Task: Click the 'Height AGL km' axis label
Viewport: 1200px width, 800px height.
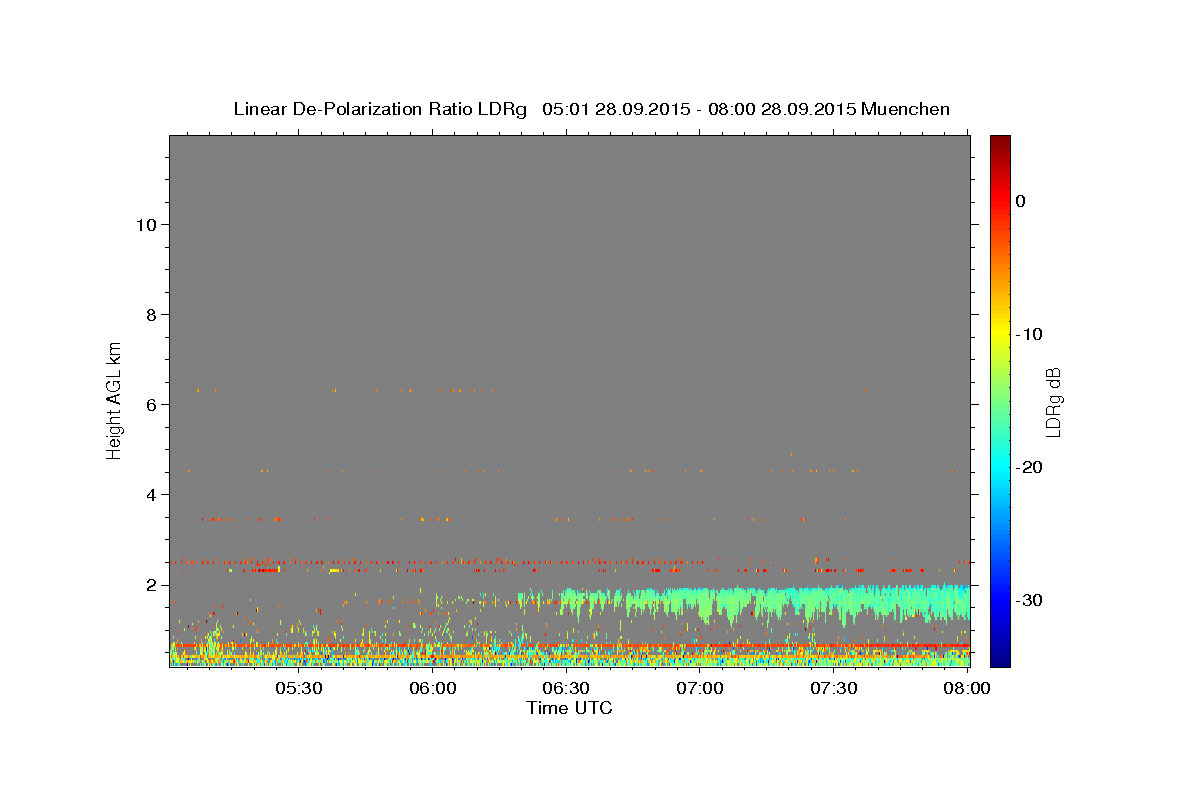Action: 115,400
